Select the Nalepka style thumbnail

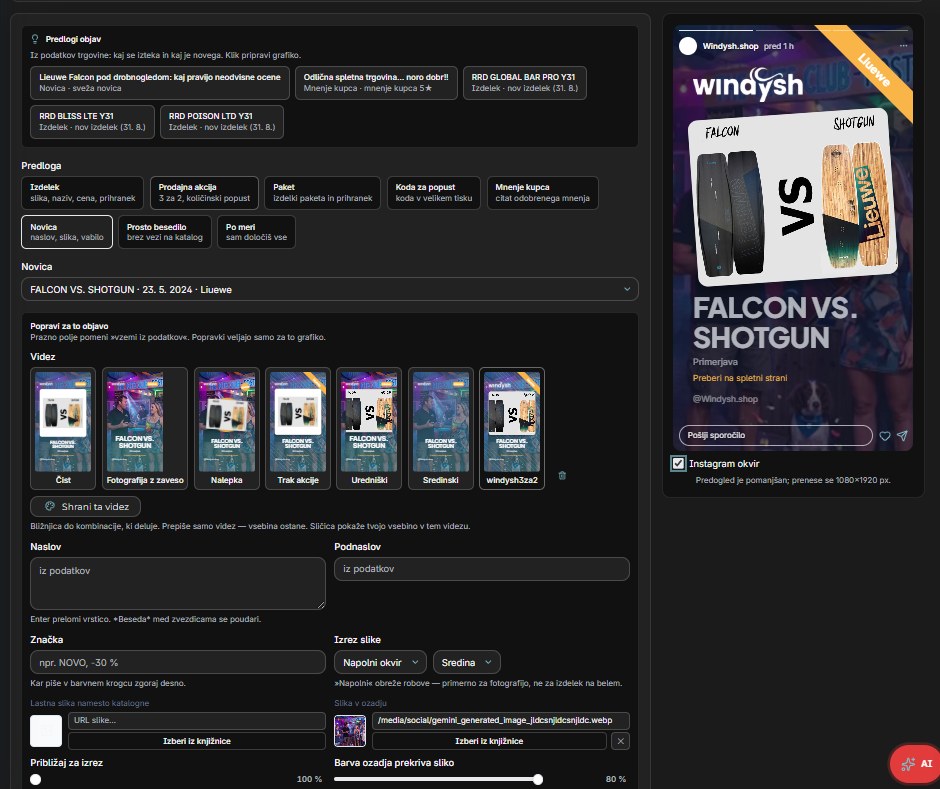coord(227,428)
